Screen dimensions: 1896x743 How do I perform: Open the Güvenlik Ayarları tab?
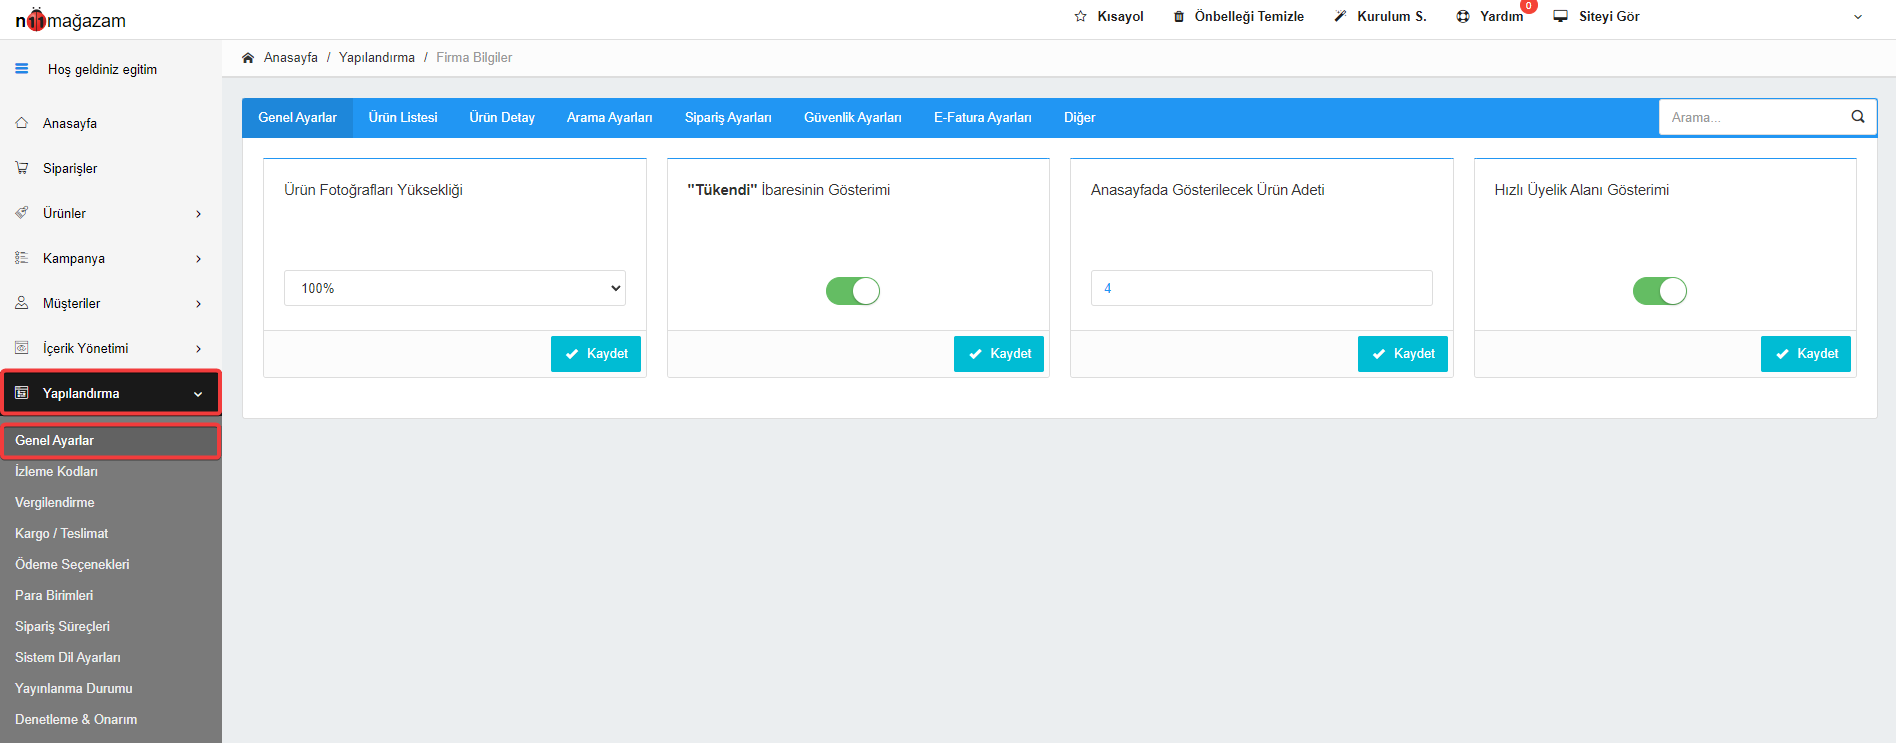tap(852, 118)
